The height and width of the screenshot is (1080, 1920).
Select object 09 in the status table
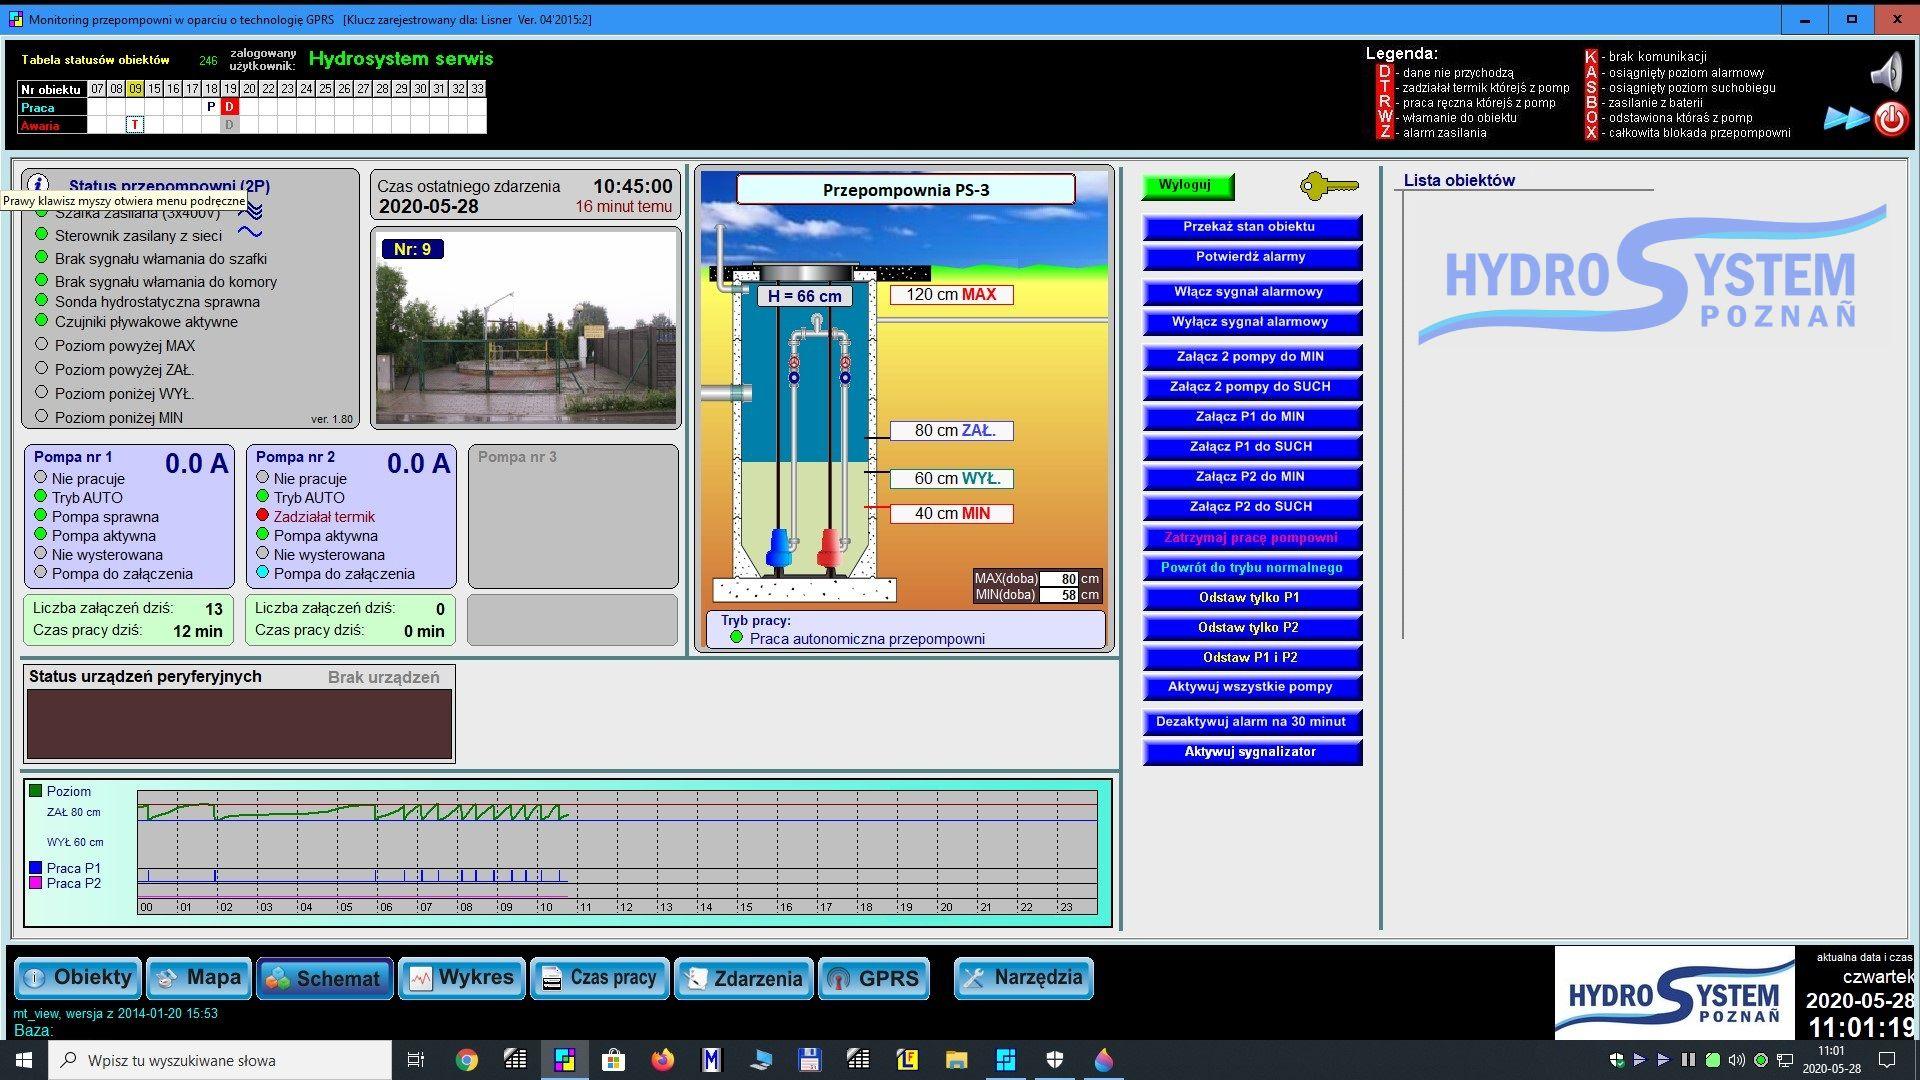pyautogui.click(x=135, y=89)
